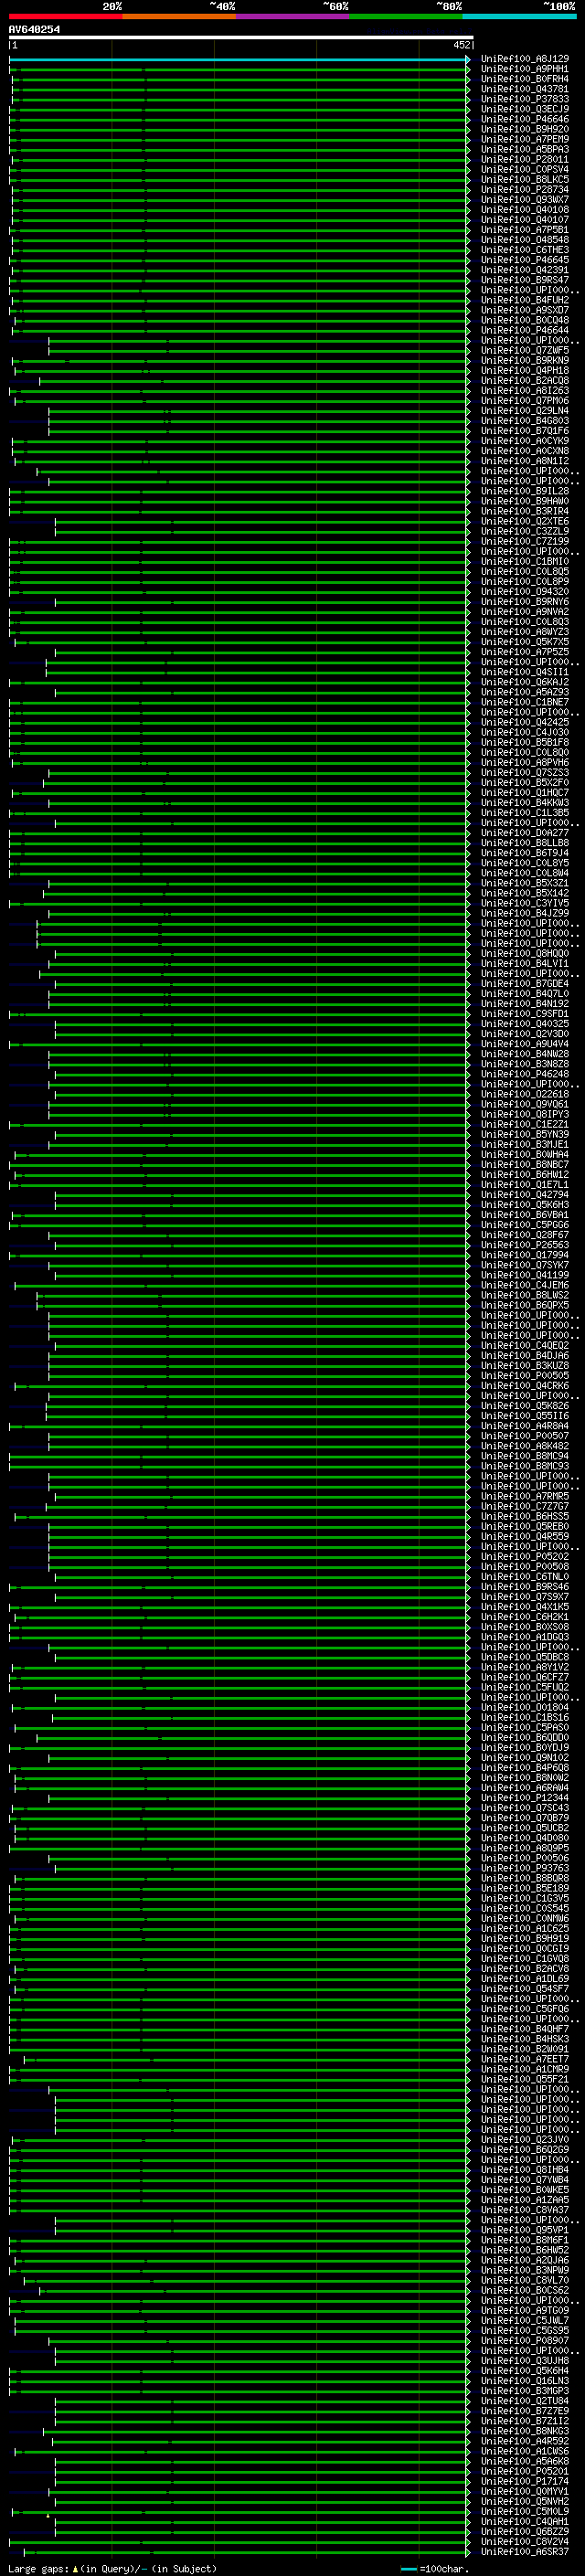
Task: Select the AV640254 query label
Action: point(34,29)
